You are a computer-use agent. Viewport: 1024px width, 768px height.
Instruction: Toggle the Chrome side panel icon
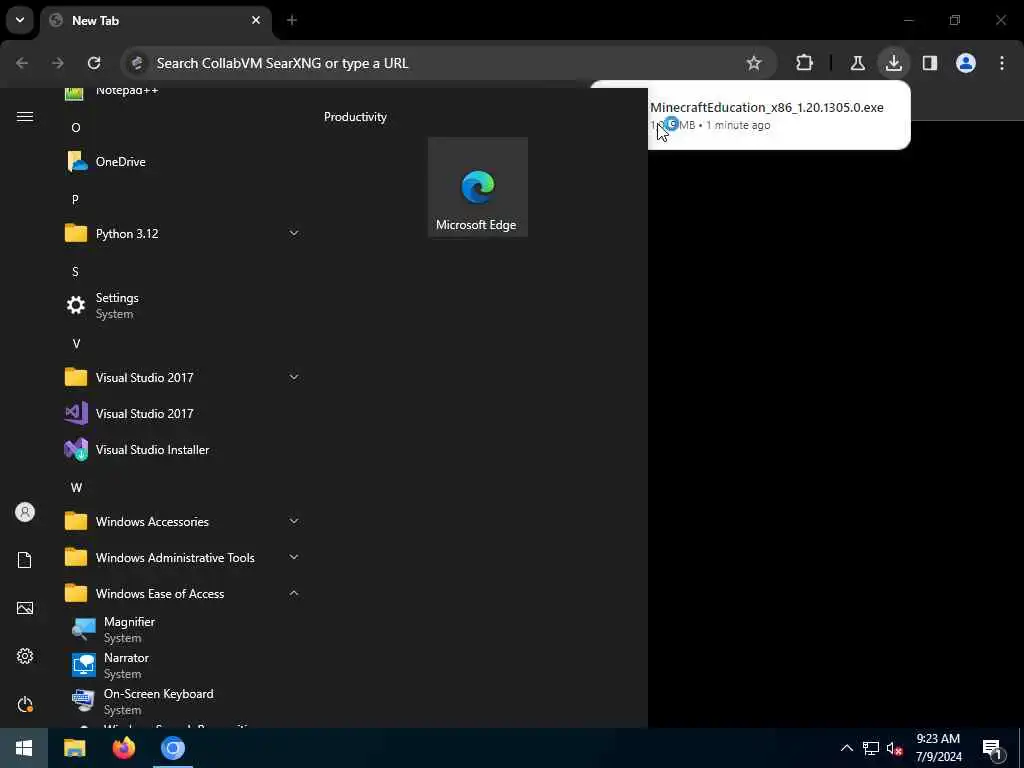point(929,63)
